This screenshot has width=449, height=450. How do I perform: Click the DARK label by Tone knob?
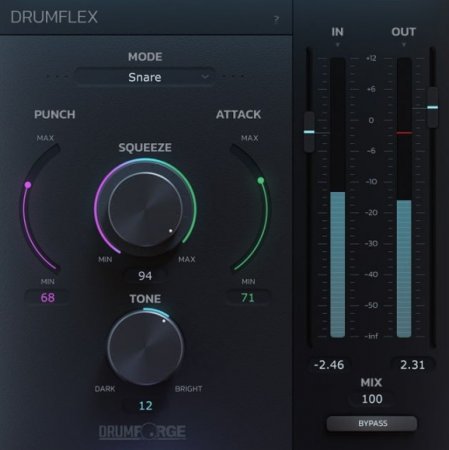(105, 389)
